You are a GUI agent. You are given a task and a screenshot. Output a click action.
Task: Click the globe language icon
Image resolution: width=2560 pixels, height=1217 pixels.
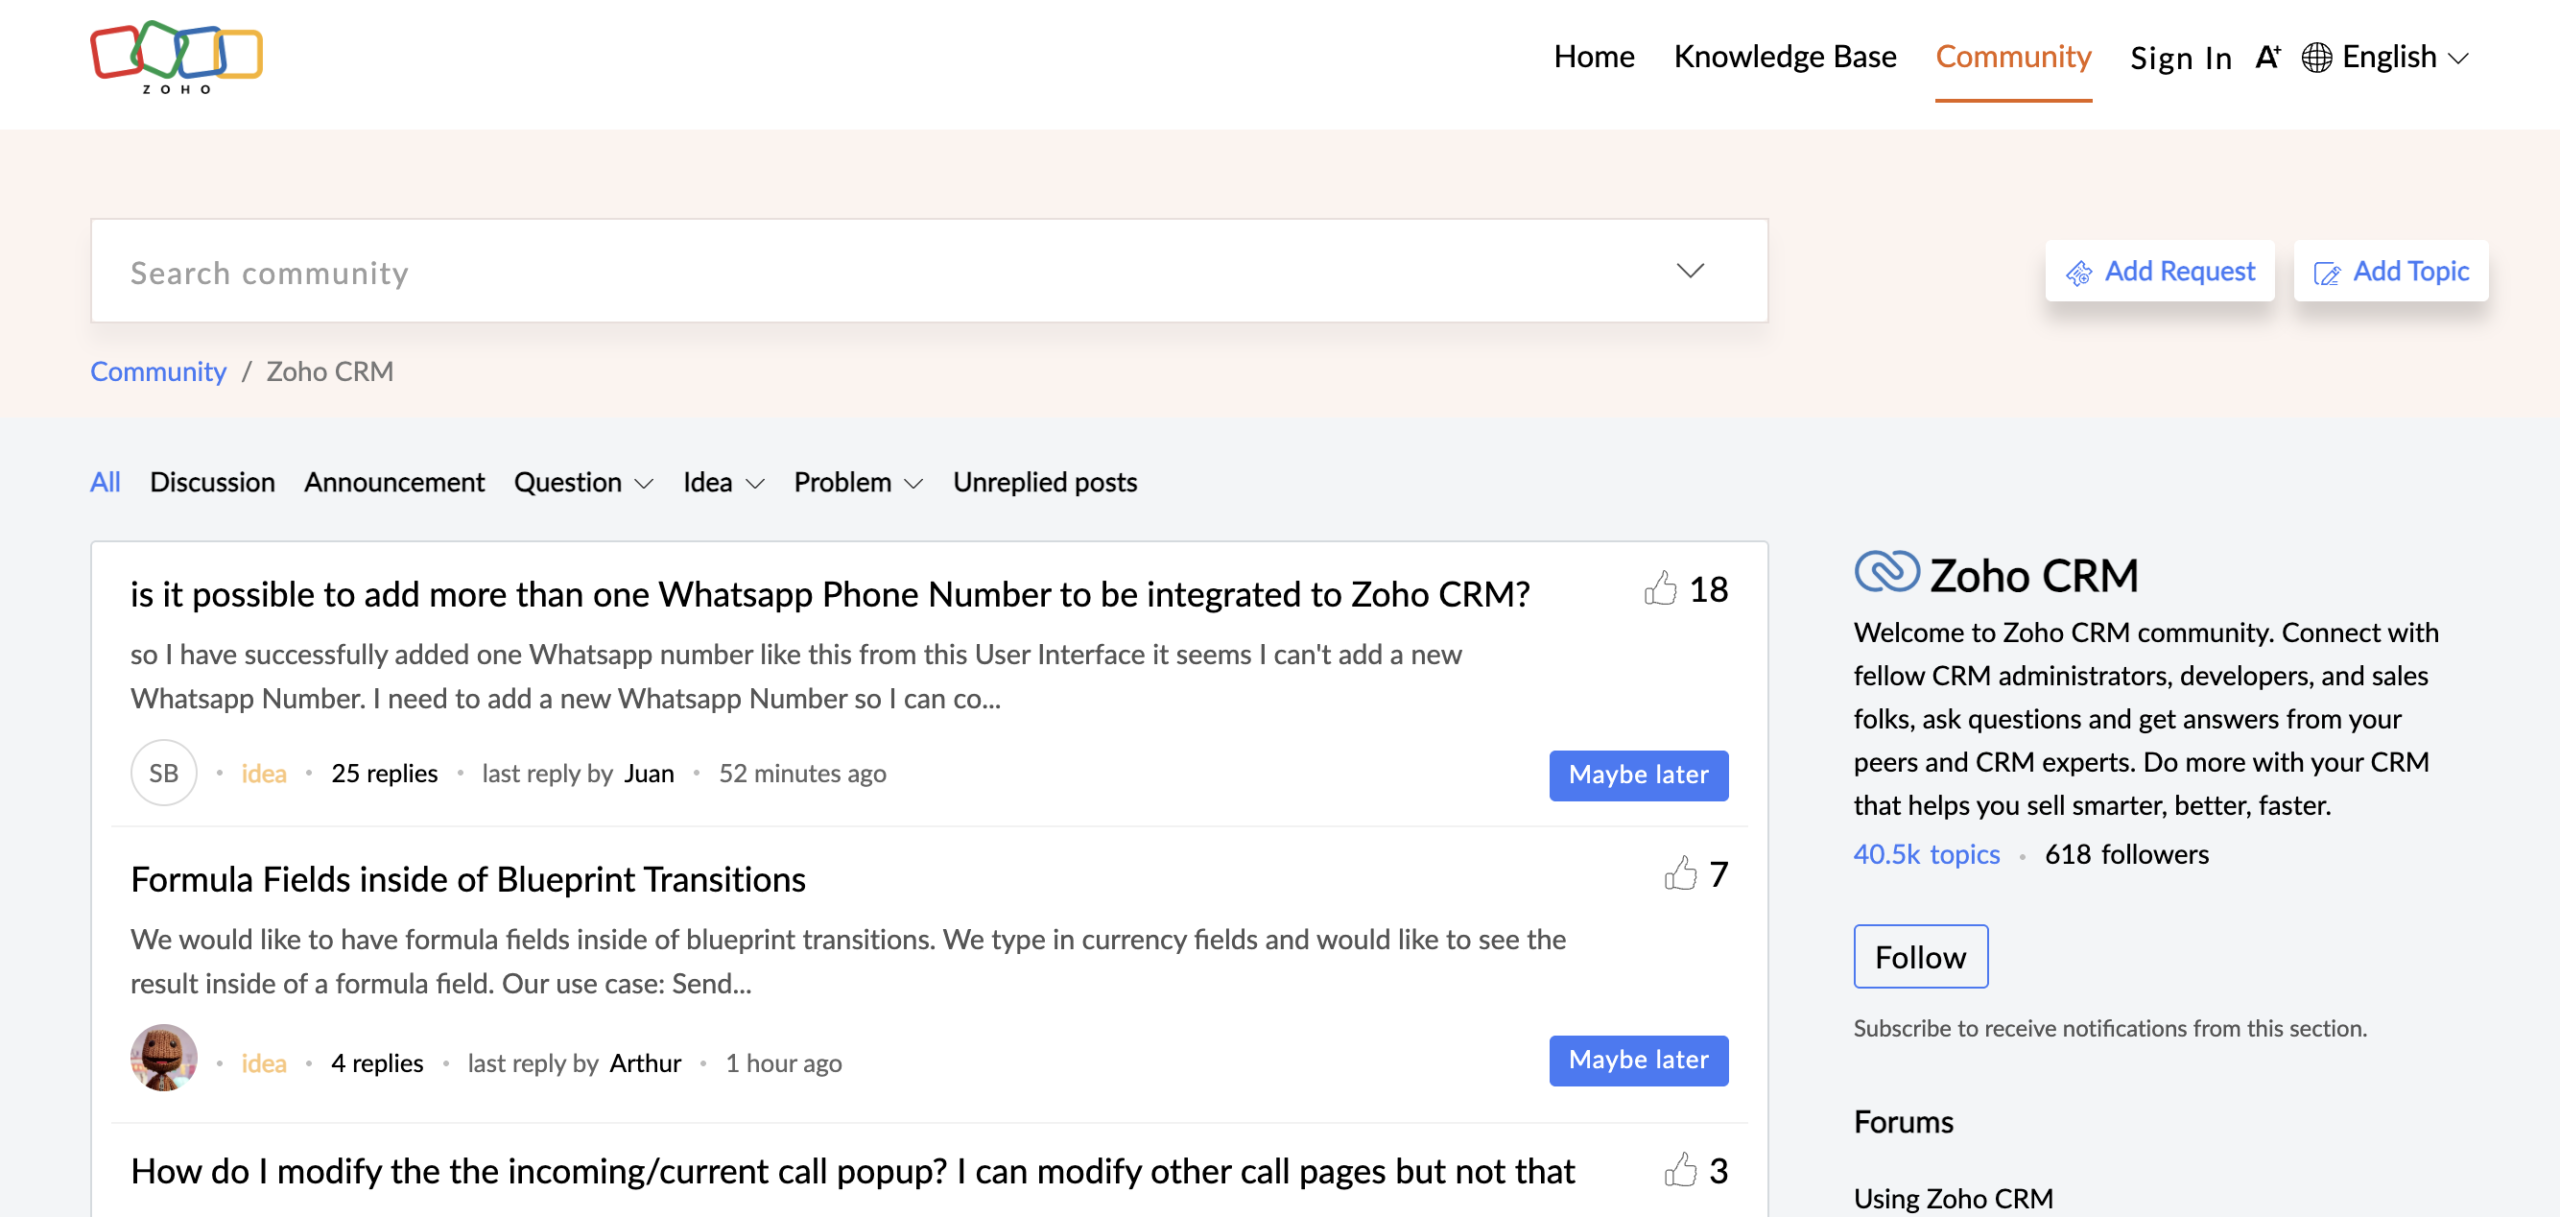(x=2317, y=57)
